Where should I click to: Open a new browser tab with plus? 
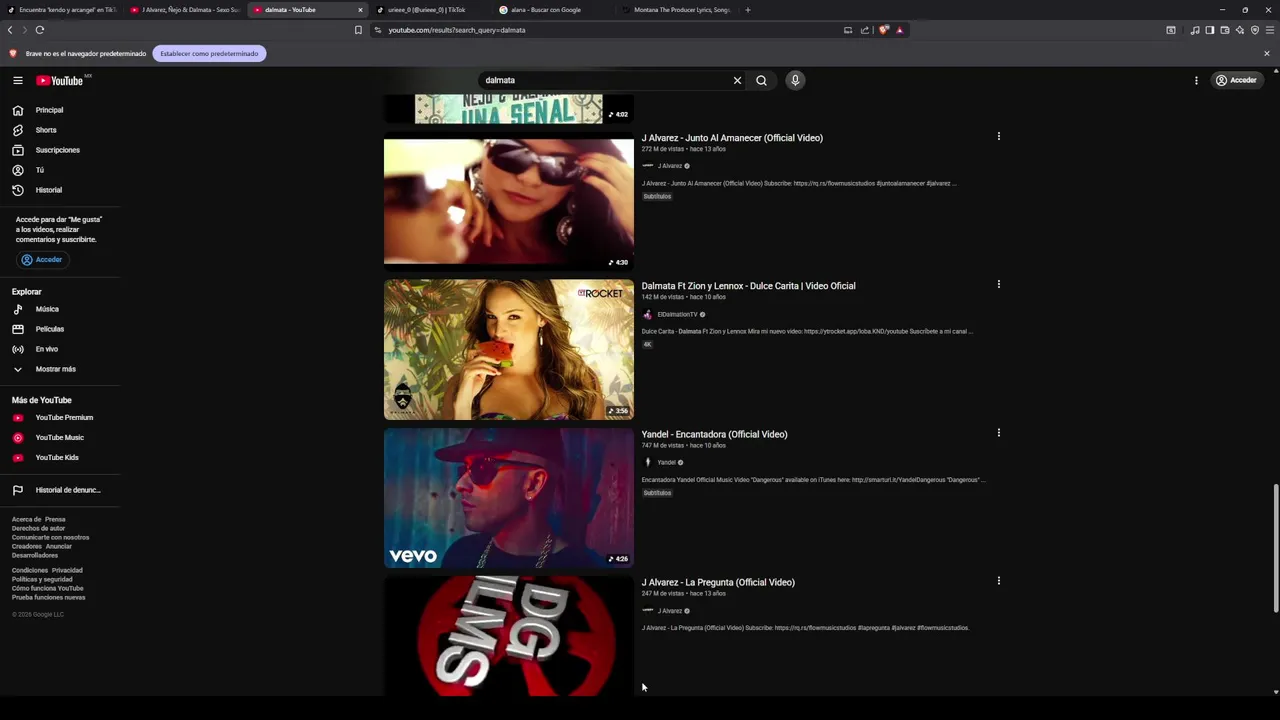(x=748, y=10)
